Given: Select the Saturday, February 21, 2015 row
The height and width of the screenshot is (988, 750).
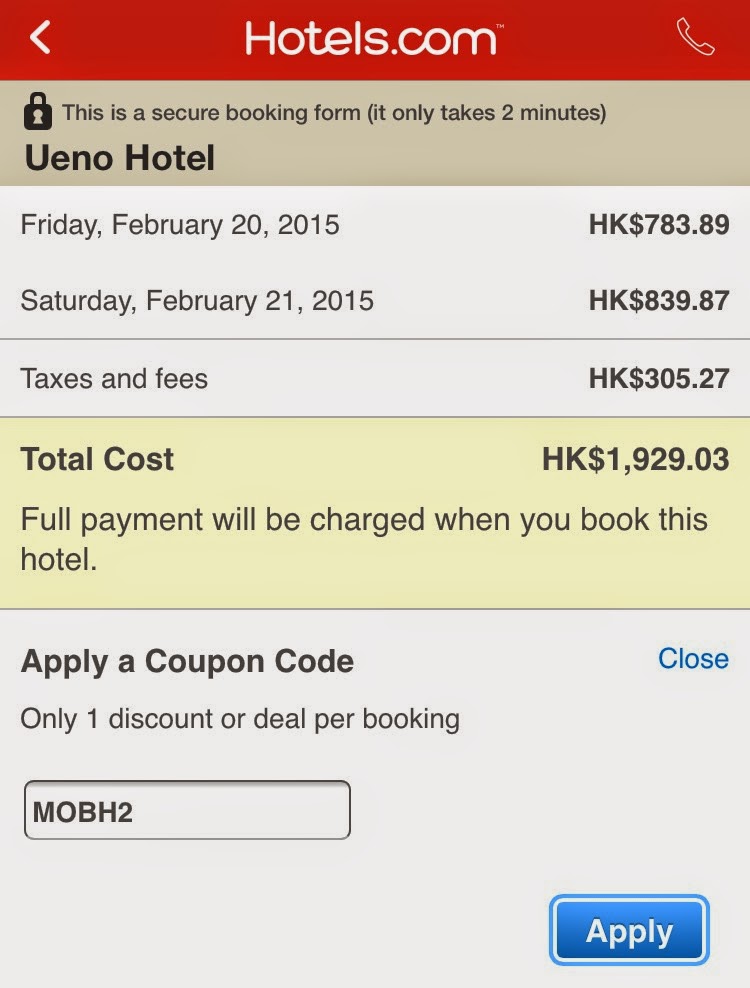Looking at the screenshot, I should [x=375, y=301].
